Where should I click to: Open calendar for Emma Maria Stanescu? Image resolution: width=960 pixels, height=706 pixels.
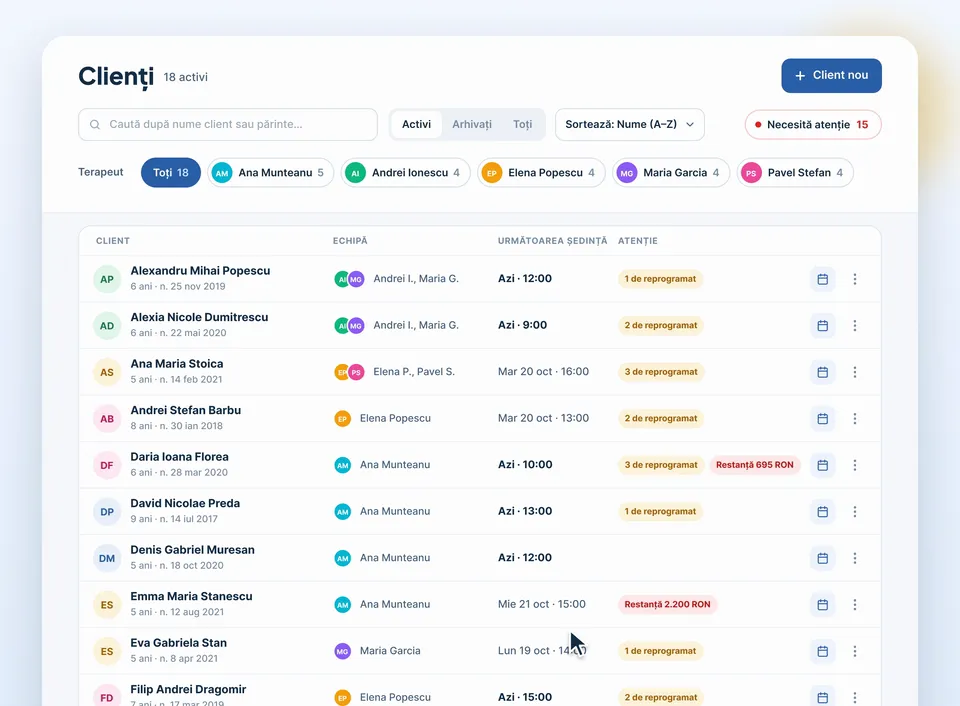pyautogui.click(x=822, y=605)
